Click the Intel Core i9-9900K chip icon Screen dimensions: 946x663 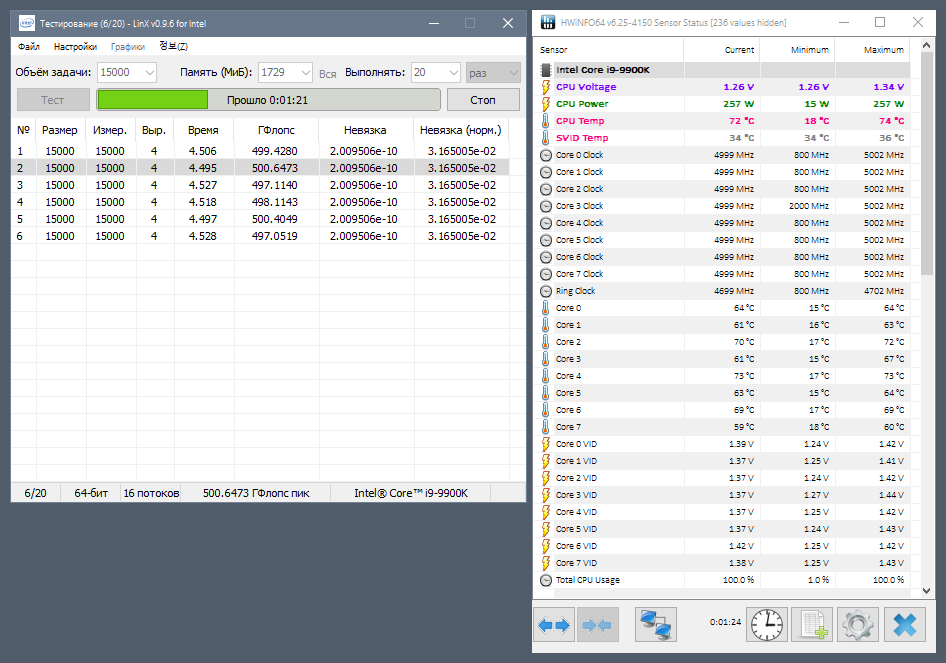[545, 70]
